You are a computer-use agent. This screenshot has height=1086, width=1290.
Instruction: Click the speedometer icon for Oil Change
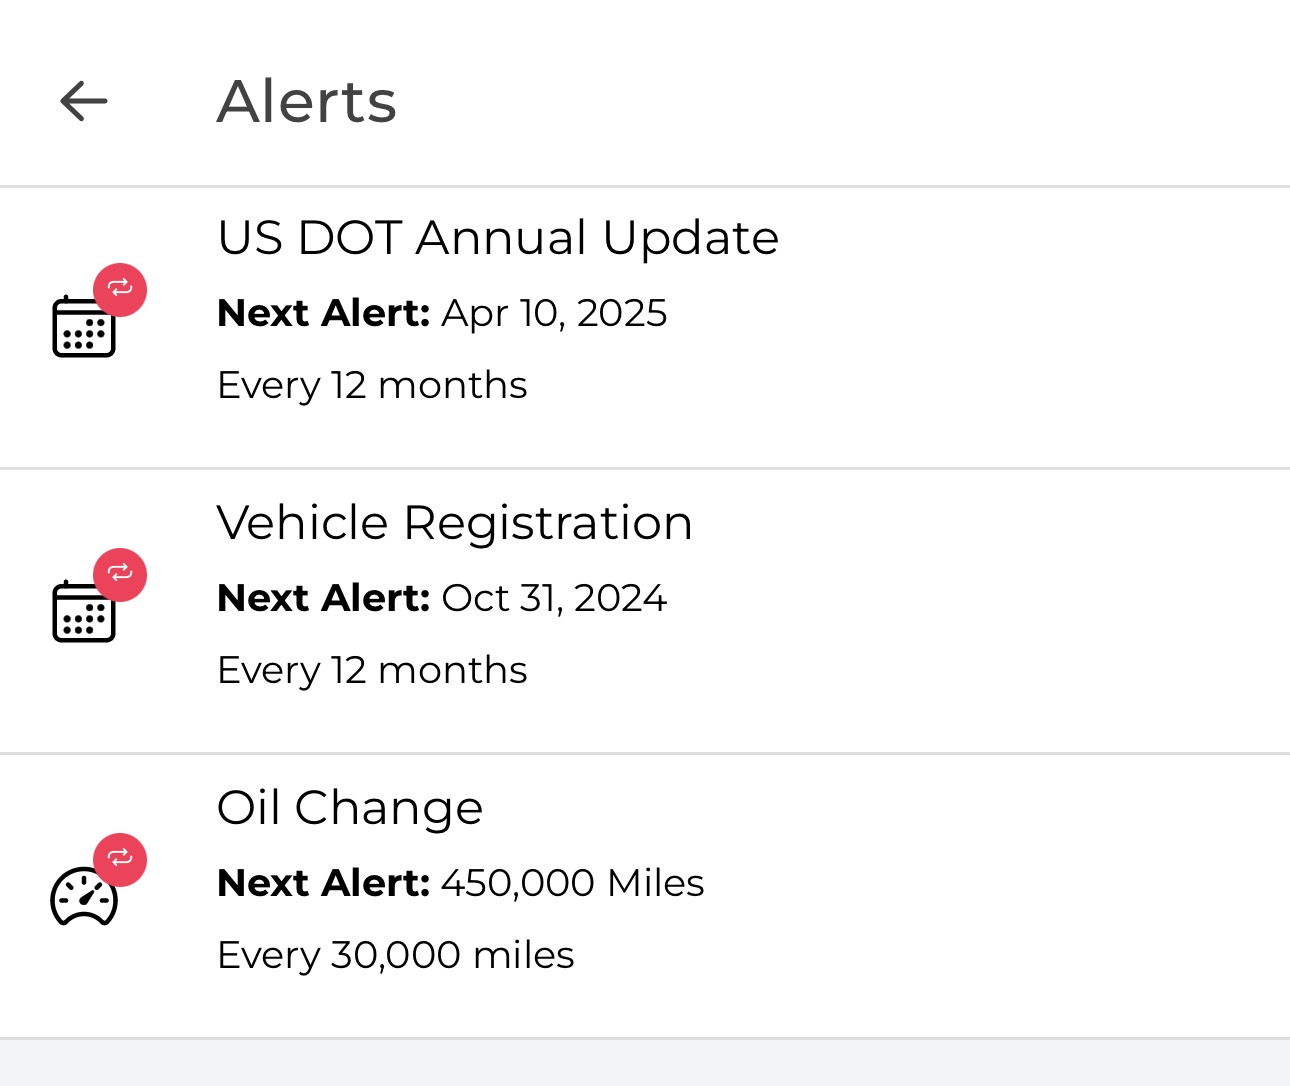coord(84,897)
